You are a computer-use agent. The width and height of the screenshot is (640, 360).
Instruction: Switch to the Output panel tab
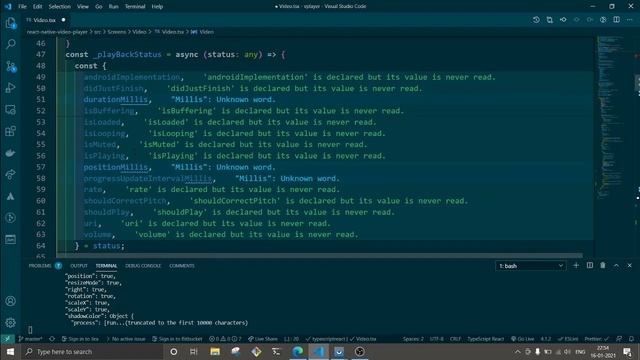tap(79, 266)
